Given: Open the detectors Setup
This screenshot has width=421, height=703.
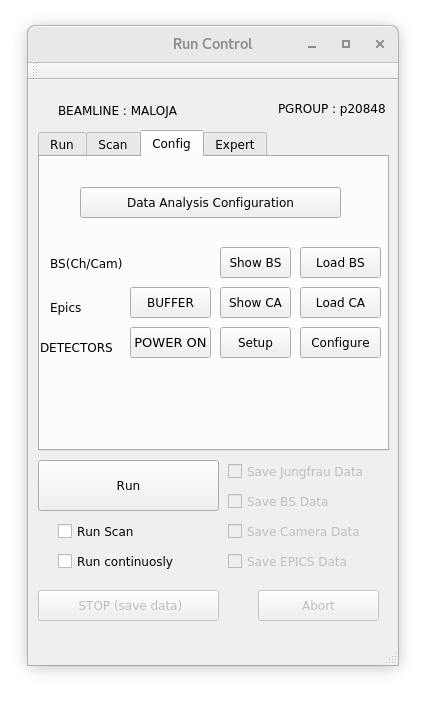Looking at the screenshot, I should tap(255, 343).
